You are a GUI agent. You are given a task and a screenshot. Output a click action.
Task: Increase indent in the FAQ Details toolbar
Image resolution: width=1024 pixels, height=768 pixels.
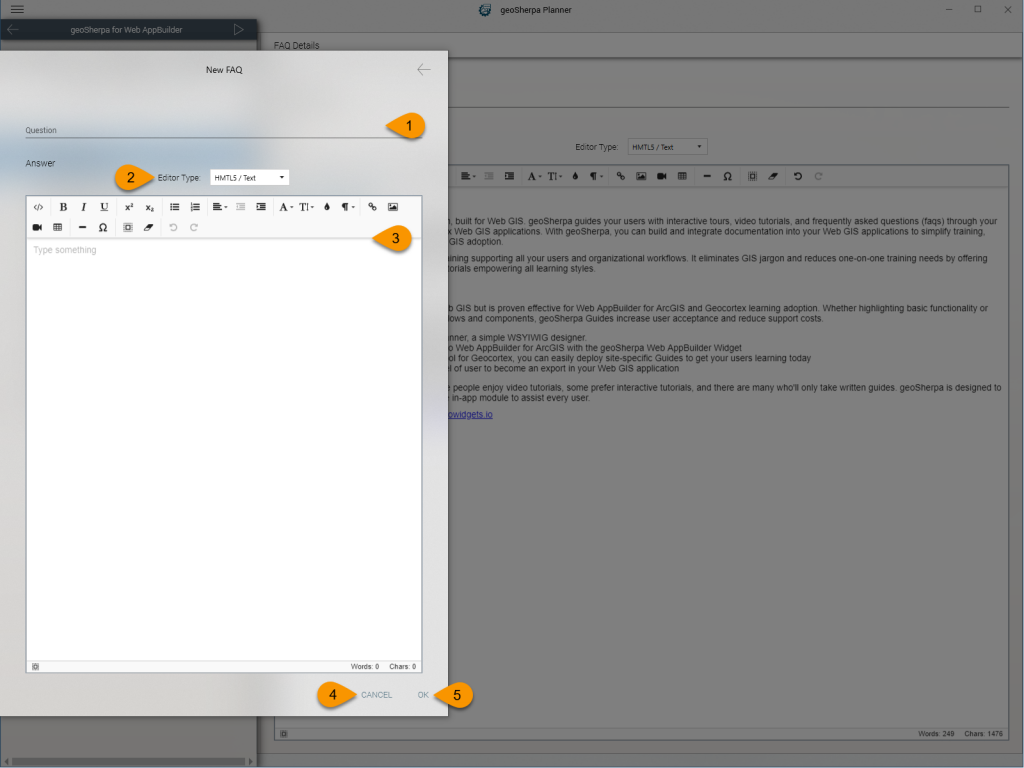[509, 176]
